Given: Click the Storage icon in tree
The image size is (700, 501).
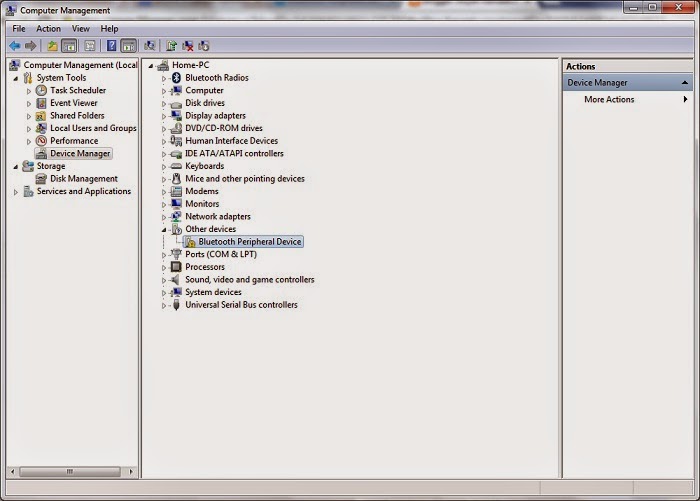Looking at the screenshot, I should click(x=28, y=166).
